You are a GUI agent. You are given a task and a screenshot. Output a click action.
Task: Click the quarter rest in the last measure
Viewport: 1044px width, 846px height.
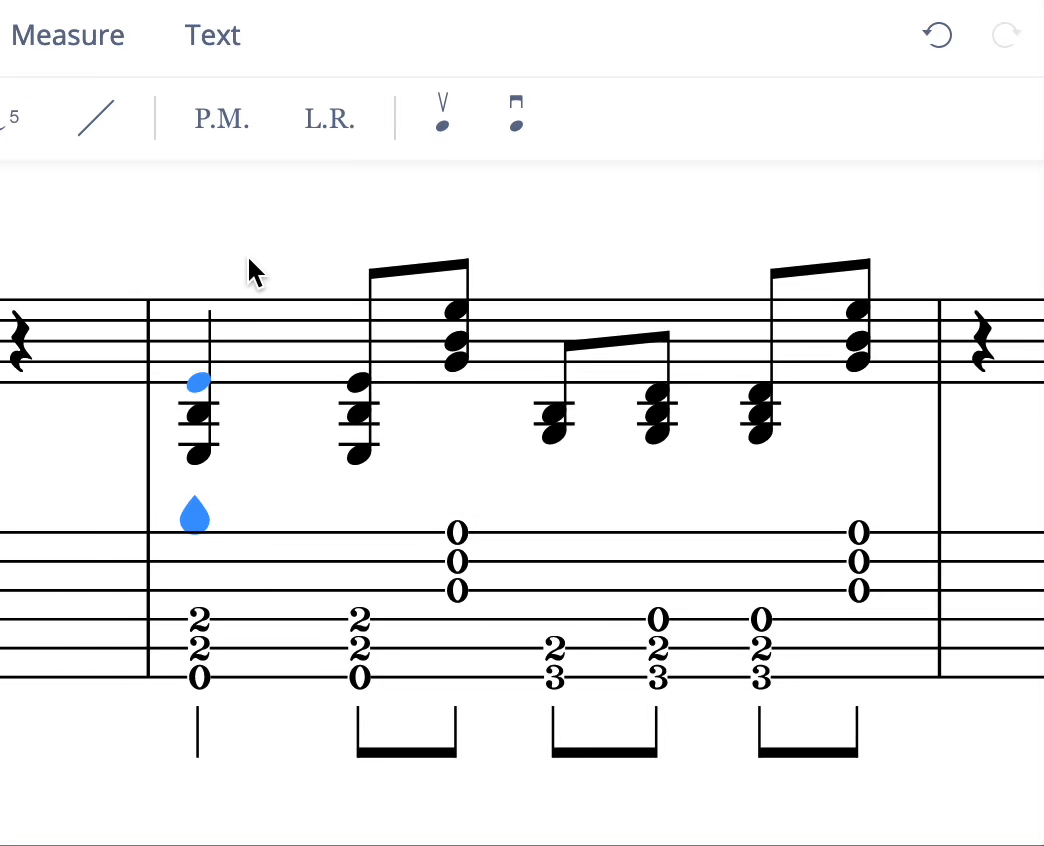984,341
